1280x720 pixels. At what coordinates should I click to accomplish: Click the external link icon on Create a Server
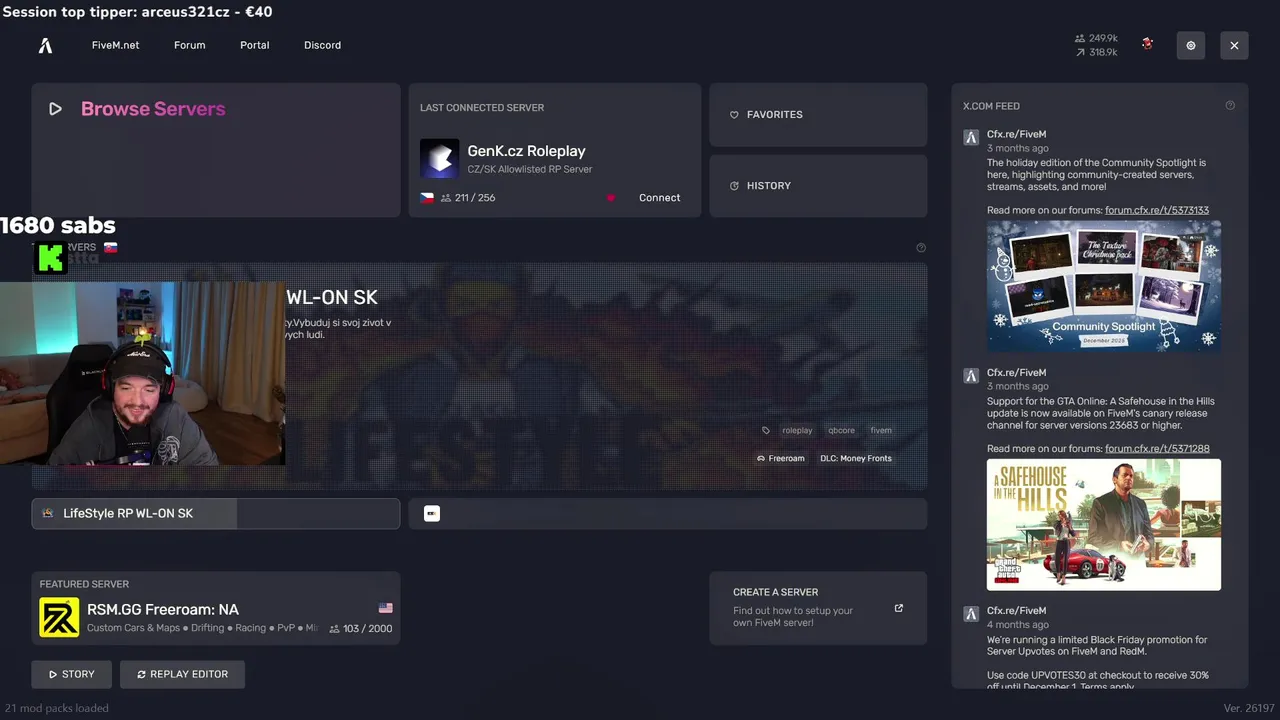(898, 608)
